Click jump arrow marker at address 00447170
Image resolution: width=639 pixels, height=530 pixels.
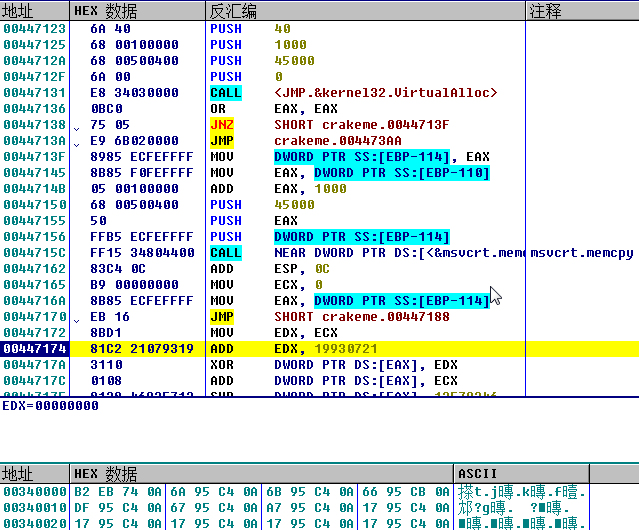pyautogui.click(x=77, y=321)
